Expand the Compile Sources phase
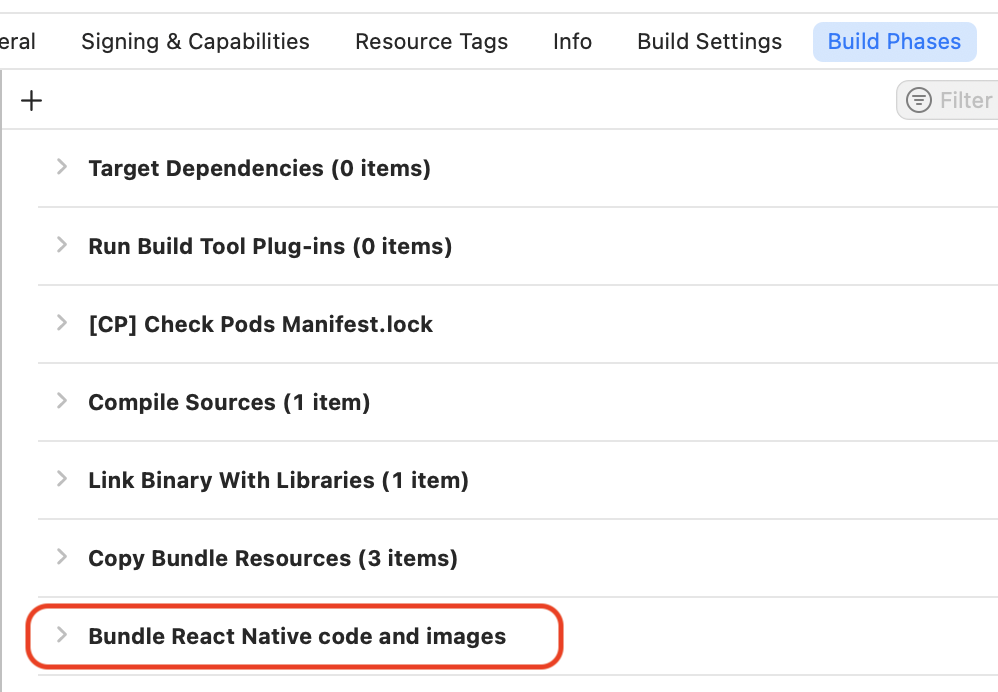Screen dimensions: 998x692 pos(61,402)
